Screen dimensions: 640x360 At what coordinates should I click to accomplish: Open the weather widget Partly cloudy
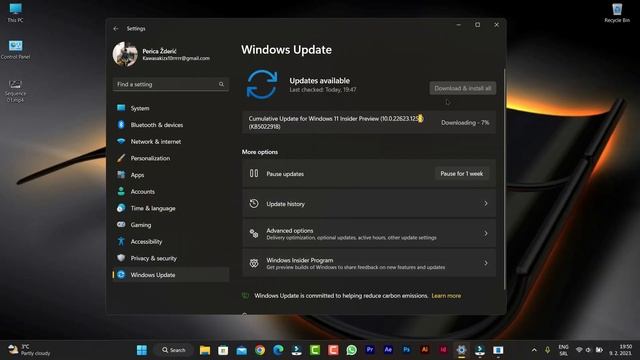(29, 350)
